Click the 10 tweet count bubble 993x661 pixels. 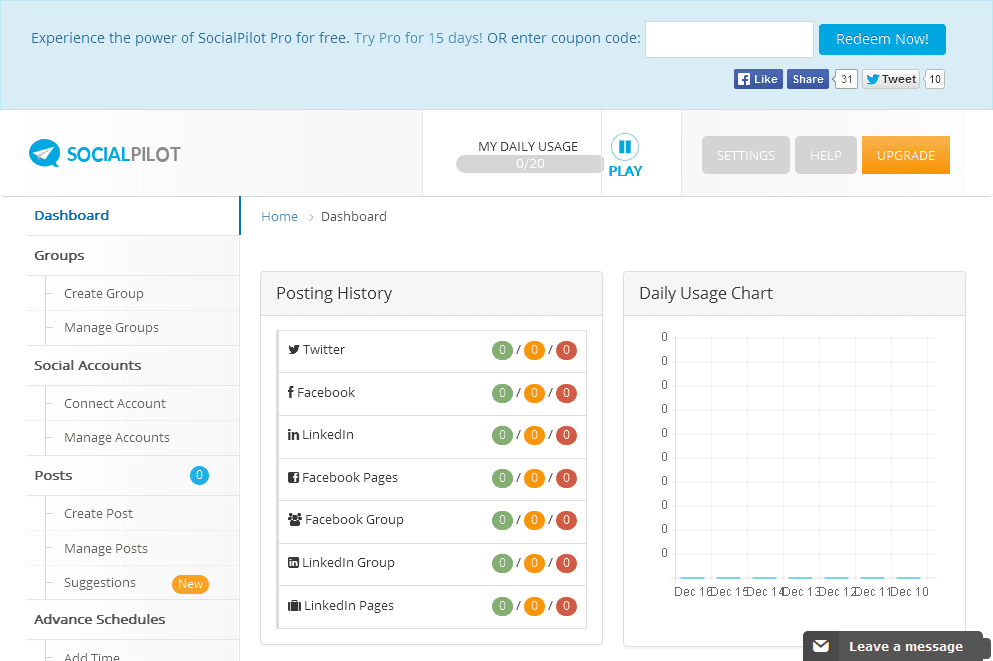click(x=935, y=79)
